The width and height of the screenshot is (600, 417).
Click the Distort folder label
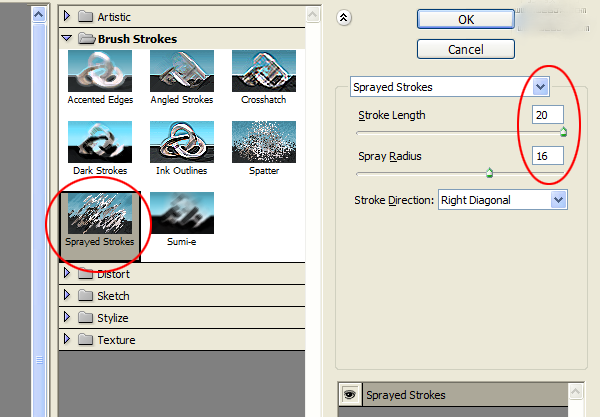coord(113,274)
